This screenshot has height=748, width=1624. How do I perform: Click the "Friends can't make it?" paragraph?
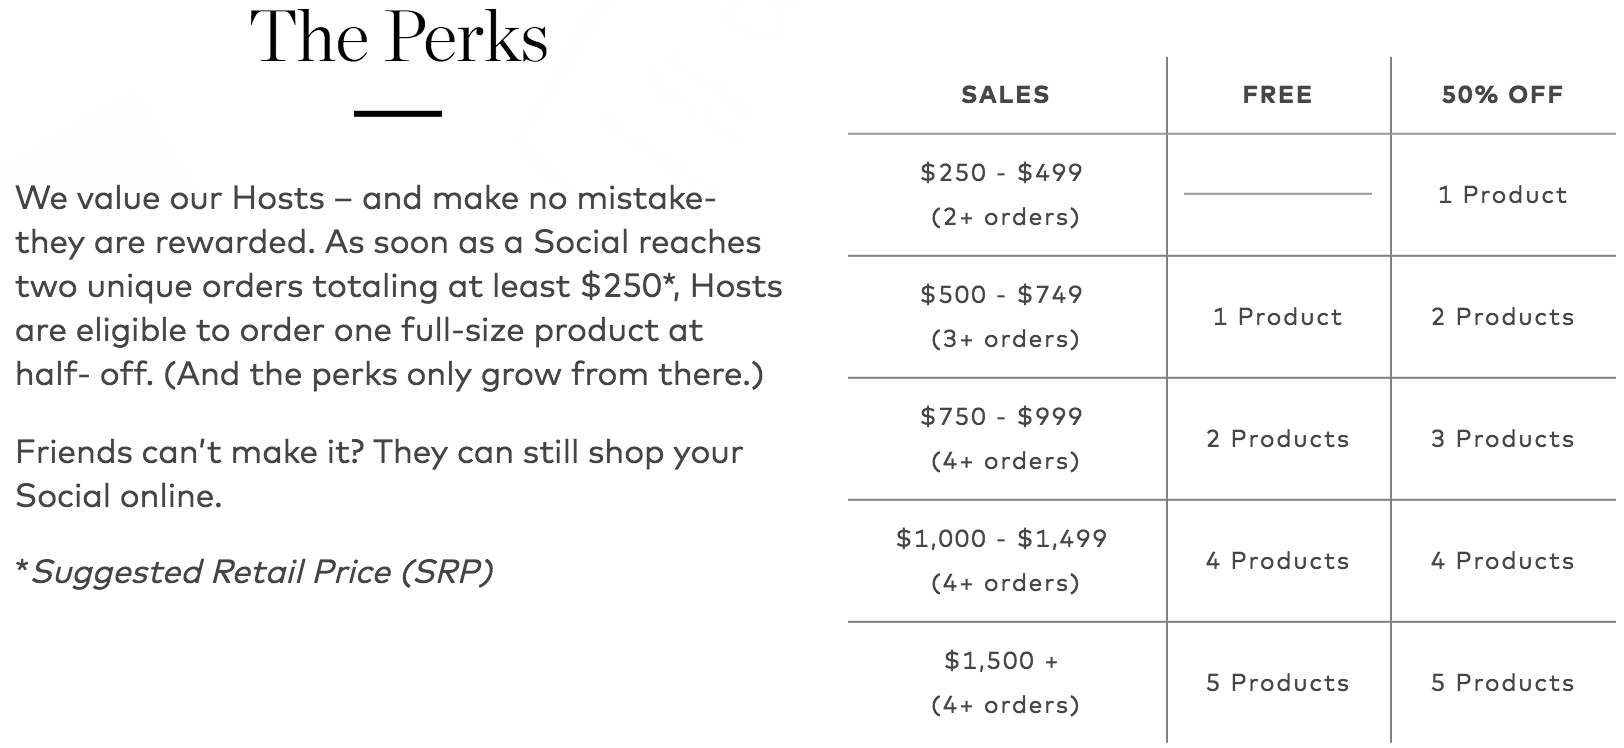tap(379, 474)
